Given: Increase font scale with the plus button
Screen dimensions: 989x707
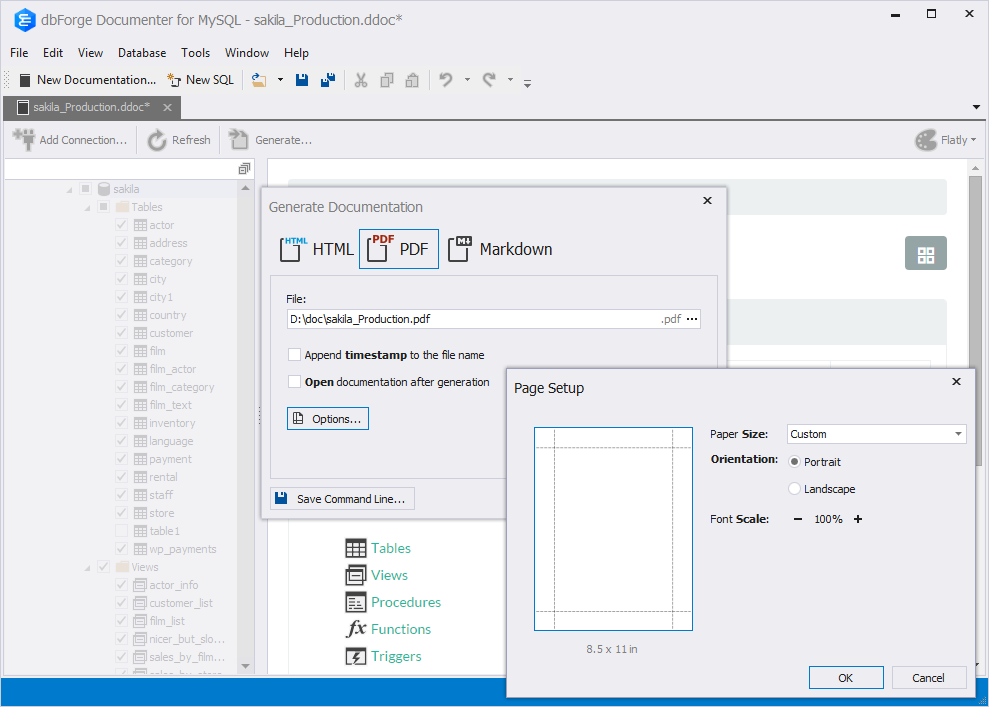Looking at the screenshot, I should (x=858, y=519).
